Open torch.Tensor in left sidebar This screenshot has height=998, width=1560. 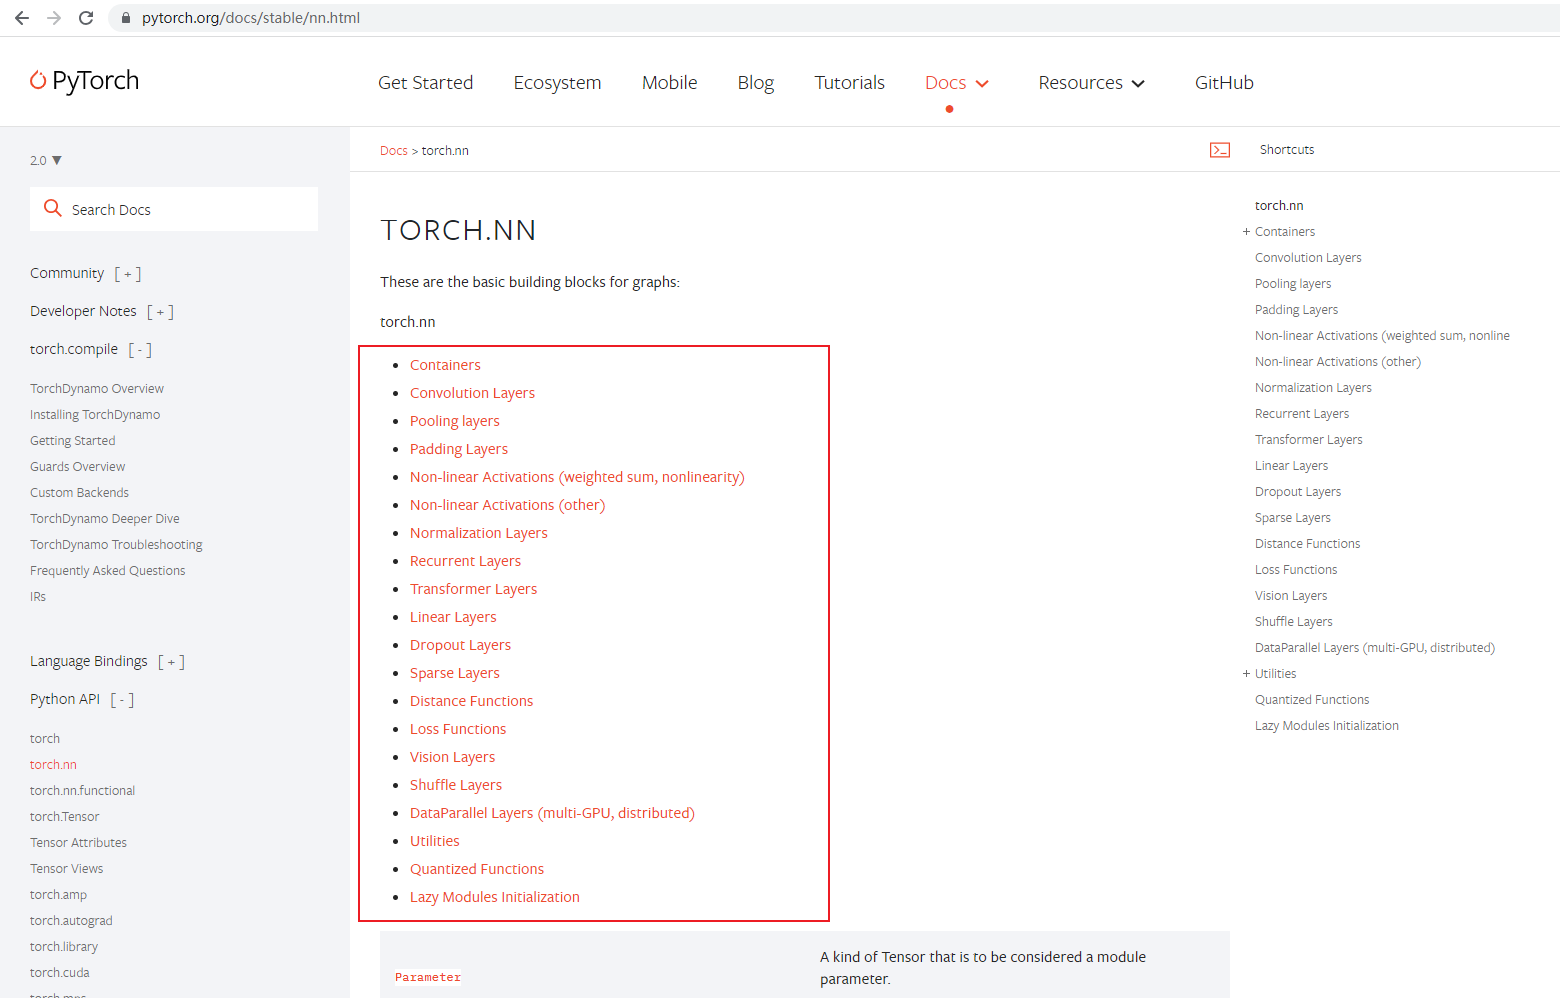(x=65, y=817)
